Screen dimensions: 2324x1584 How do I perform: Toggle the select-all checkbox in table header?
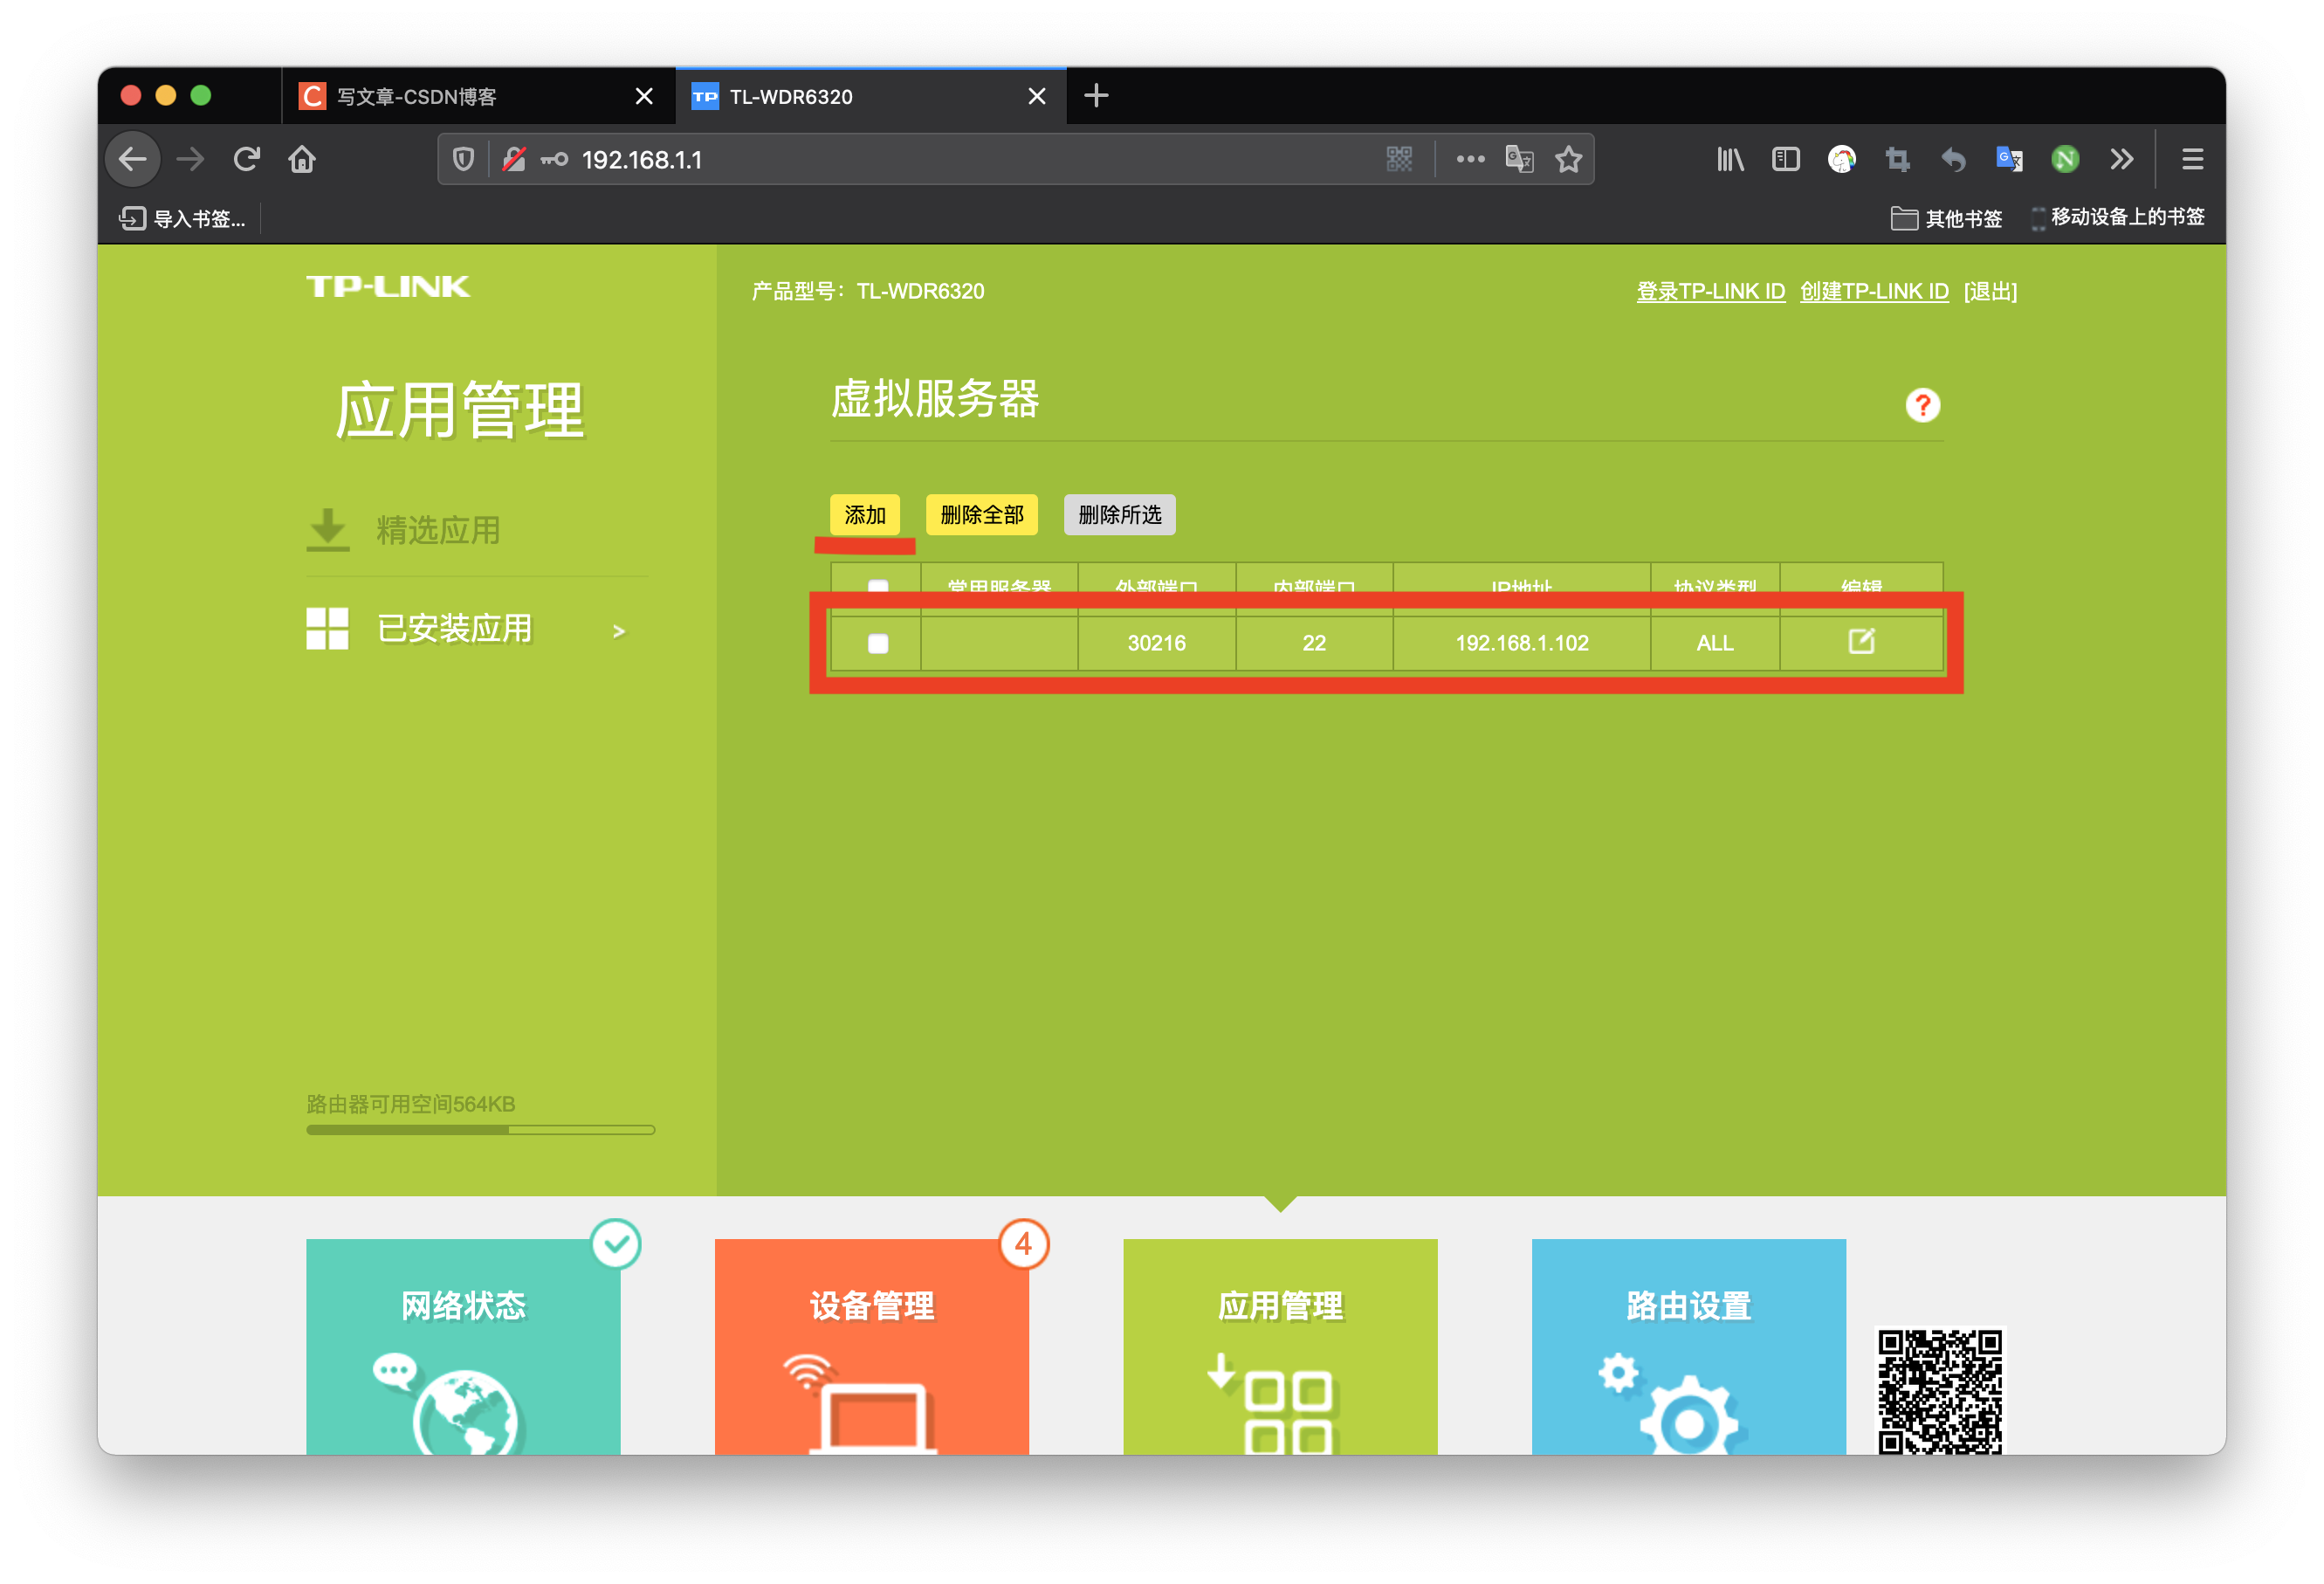[877, 585]
